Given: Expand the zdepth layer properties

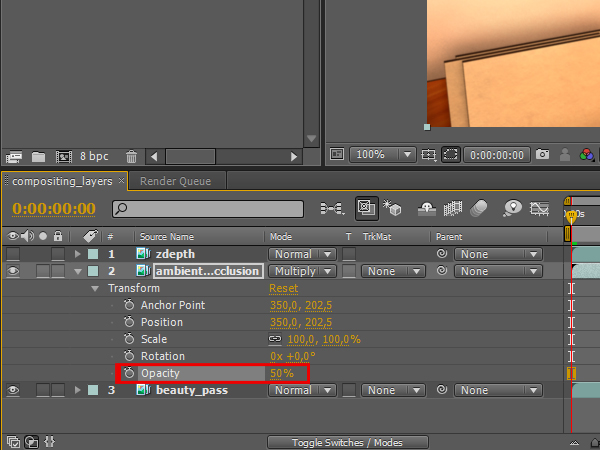Looking at the screenshot, I should coord(78,254).
